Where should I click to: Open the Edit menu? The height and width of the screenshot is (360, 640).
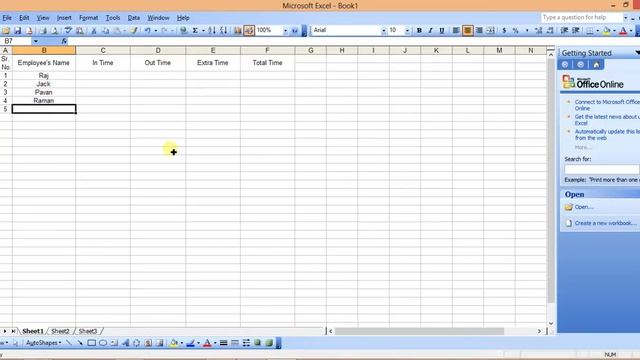tap(24, 18)
